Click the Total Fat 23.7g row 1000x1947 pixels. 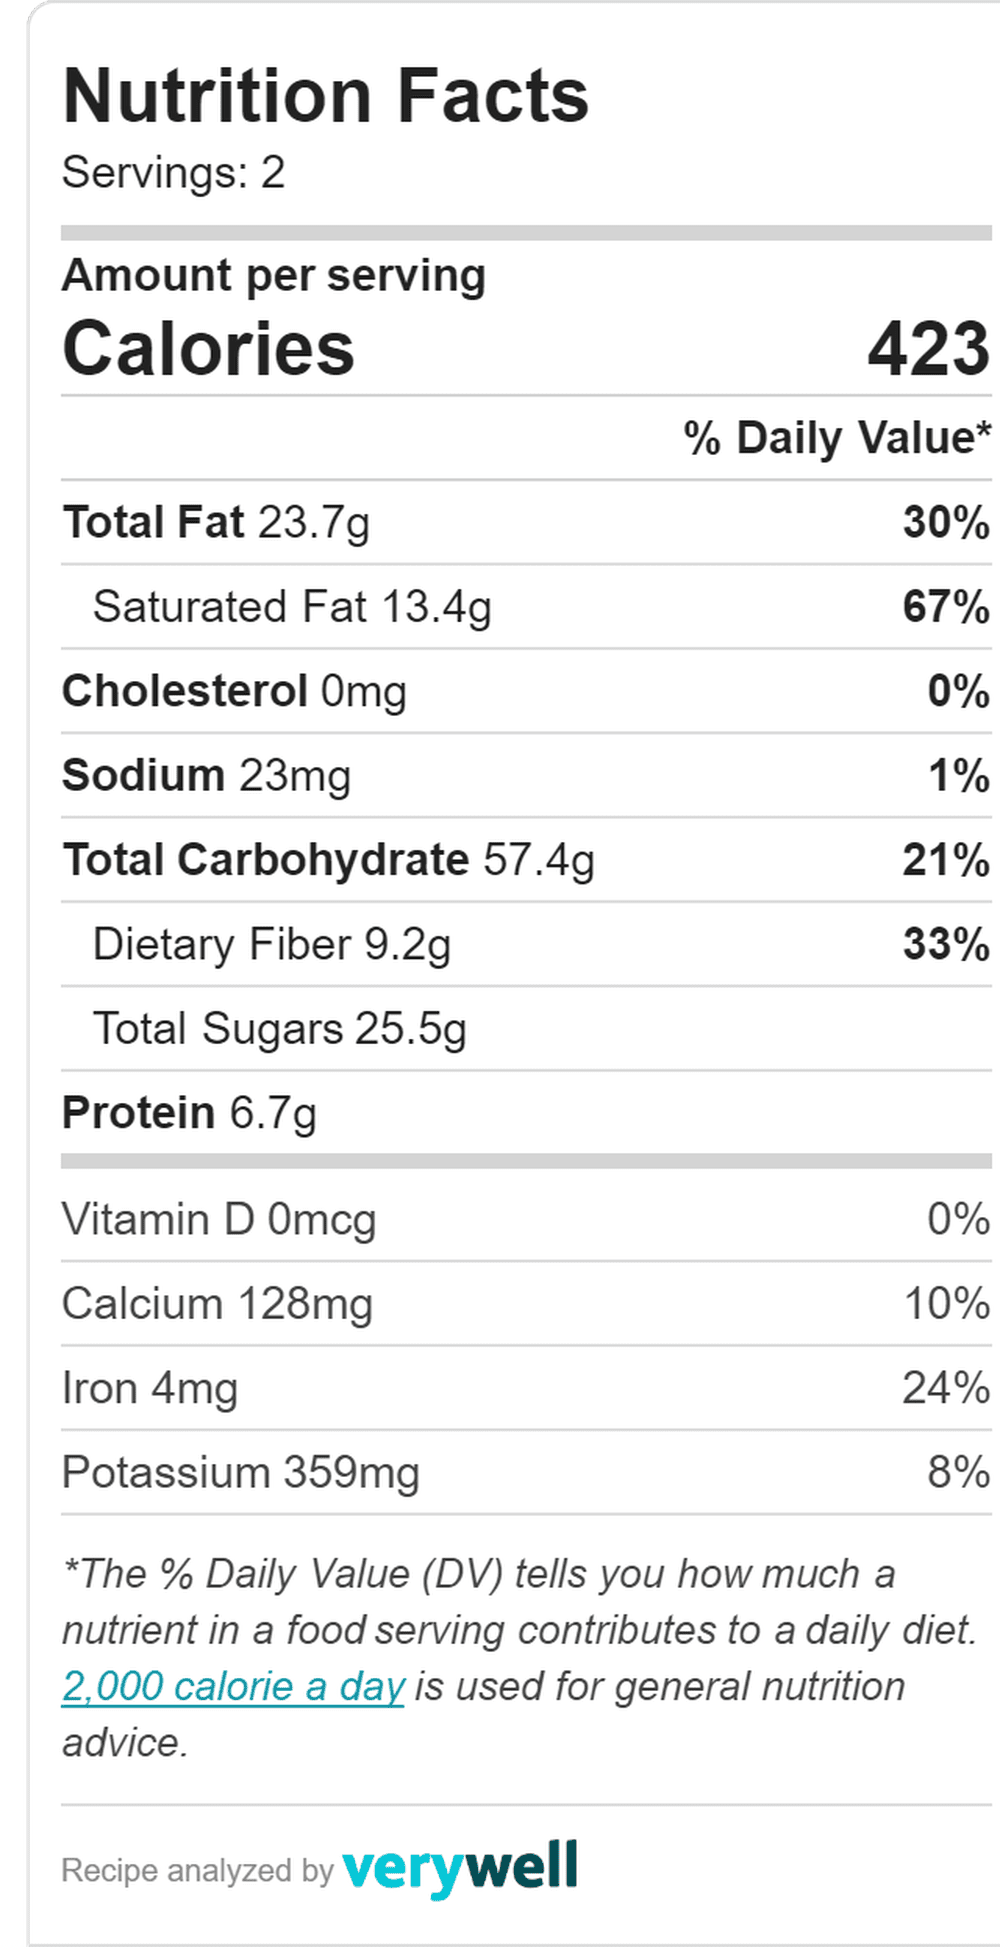tap(526, 522)
